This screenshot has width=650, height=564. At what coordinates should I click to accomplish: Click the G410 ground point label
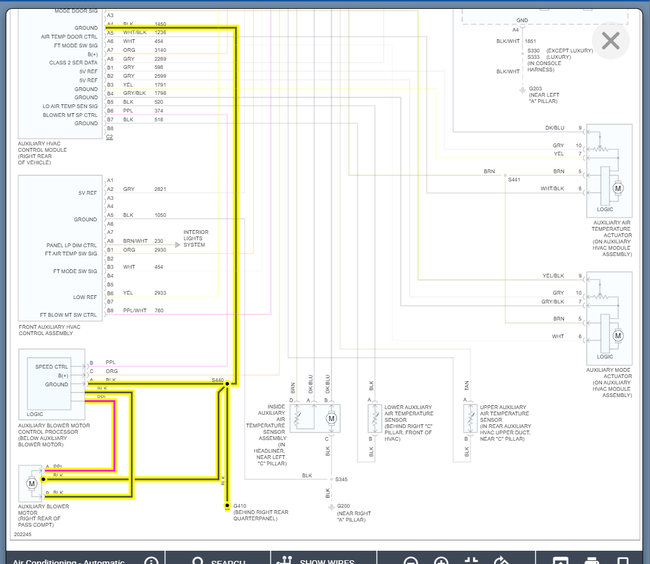240,506
